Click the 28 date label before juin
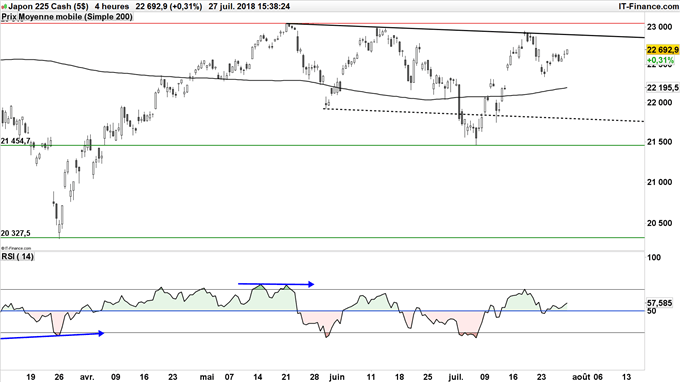This screenshot has width=680, height=382. pyautogui.click(x=315, y=377)
